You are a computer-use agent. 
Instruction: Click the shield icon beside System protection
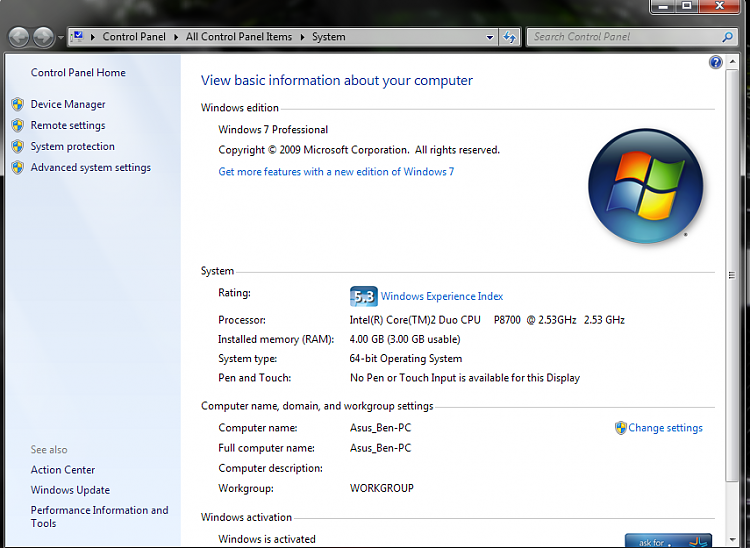click(18, 146)
